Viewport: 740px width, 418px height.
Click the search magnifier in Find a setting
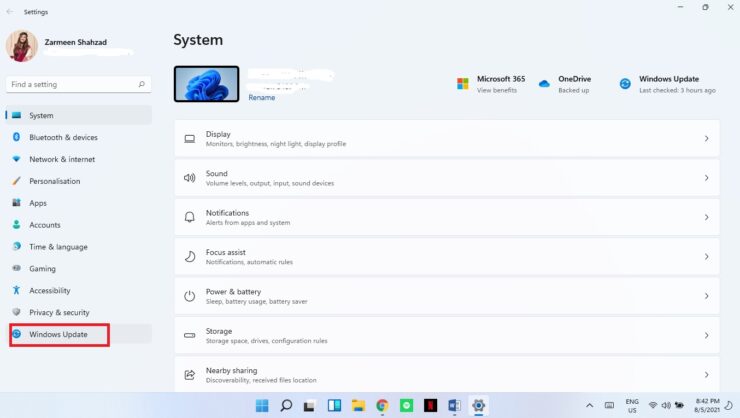141,84
